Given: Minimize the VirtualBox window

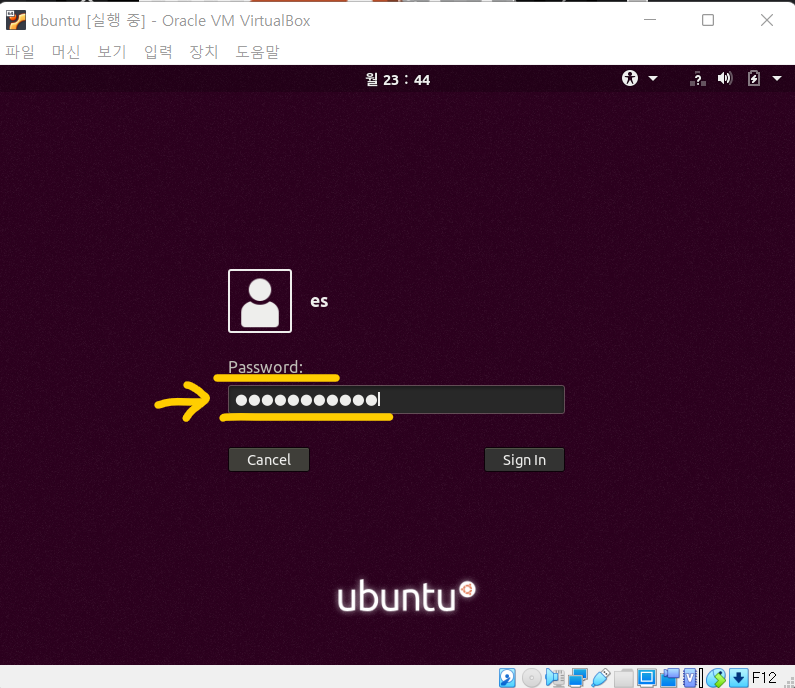Looking at the screenshot, I should click(650, 20).
